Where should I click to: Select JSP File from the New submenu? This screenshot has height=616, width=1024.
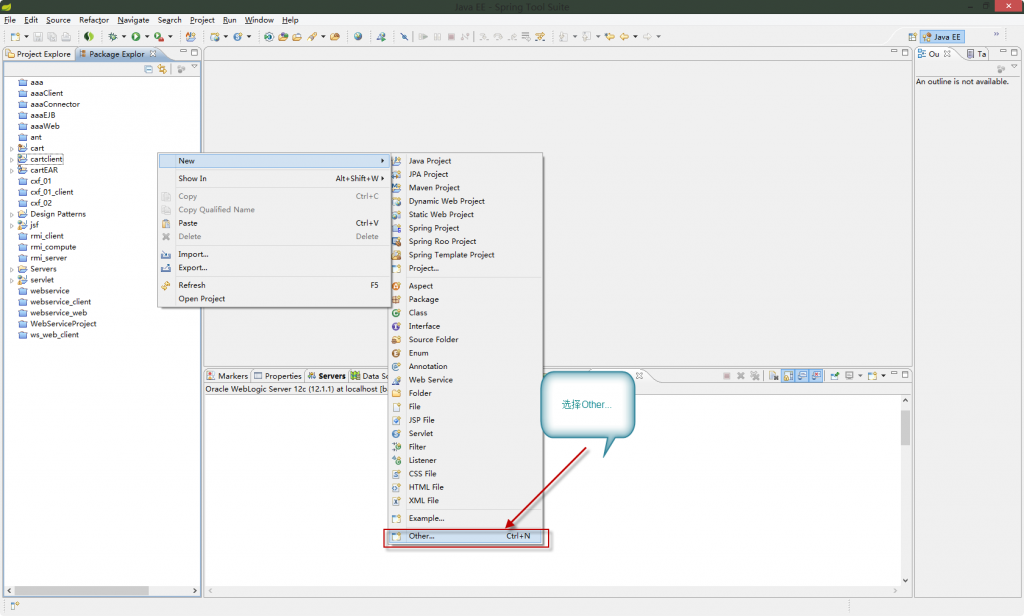point(466,420)
